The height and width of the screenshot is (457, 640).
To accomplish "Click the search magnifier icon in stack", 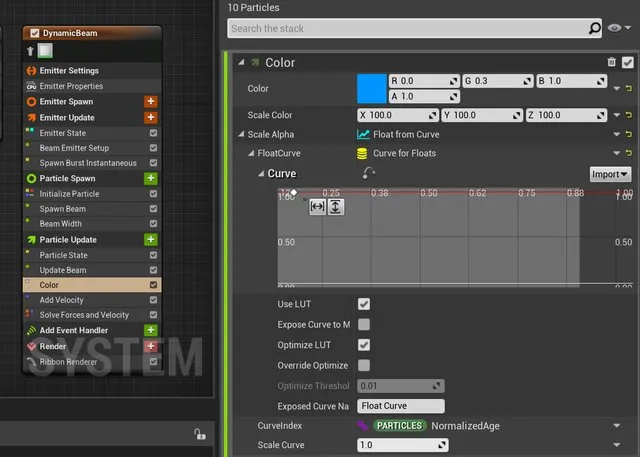I will [x=595, y=28].
